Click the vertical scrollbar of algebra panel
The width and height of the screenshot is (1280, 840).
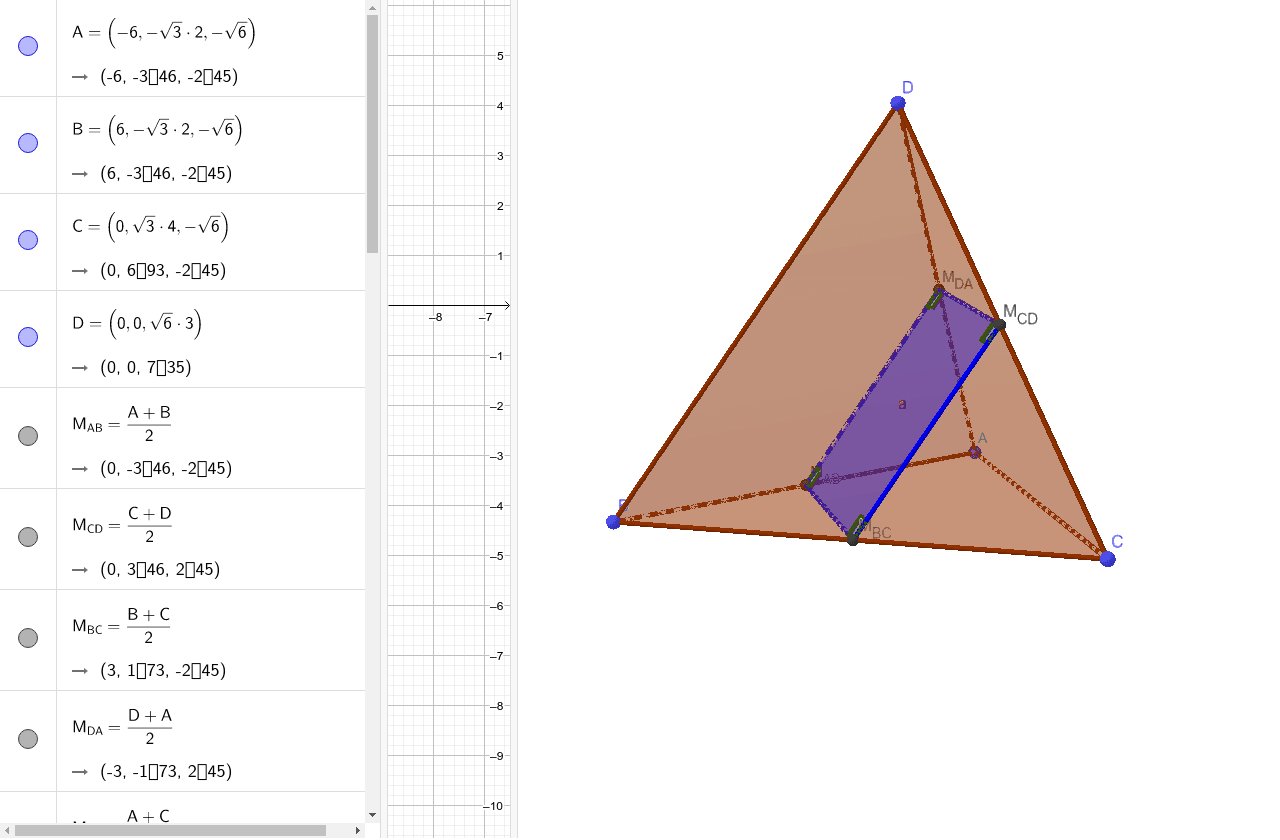coord(372,134)
